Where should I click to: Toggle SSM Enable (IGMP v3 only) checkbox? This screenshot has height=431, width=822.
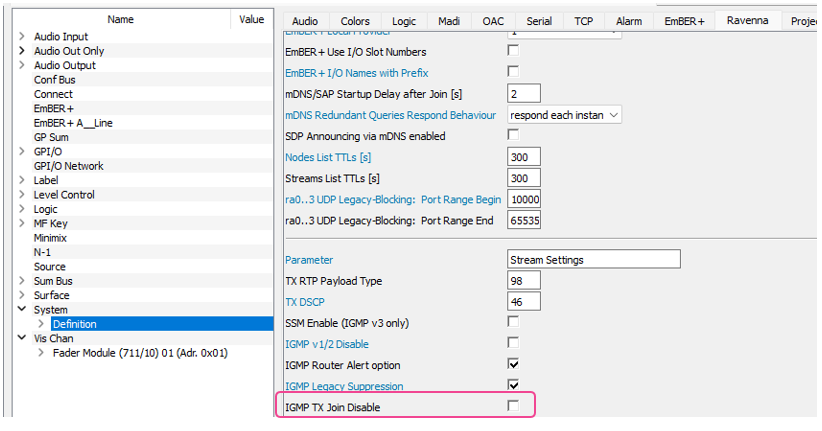point(513,322)
